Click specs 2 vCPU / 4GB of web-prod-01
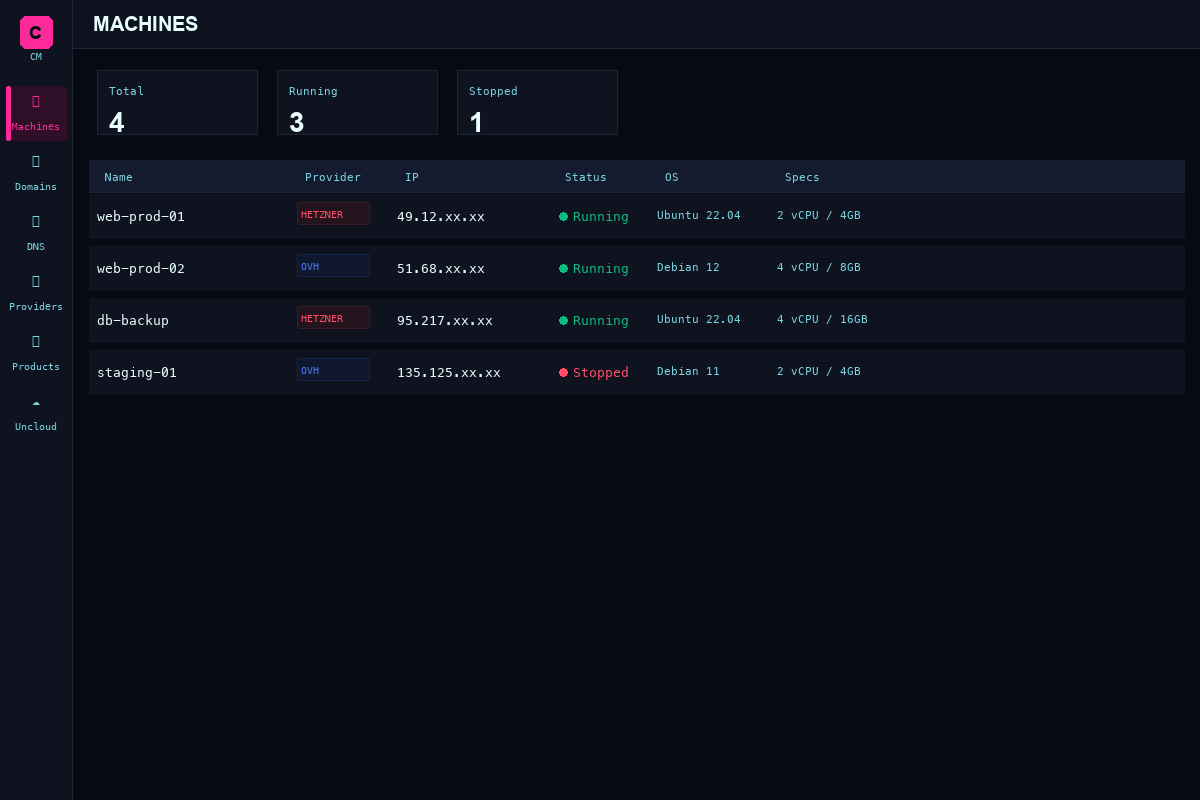Image resolution: width=1200 pixels, height=800 pixels. (819, 215)
